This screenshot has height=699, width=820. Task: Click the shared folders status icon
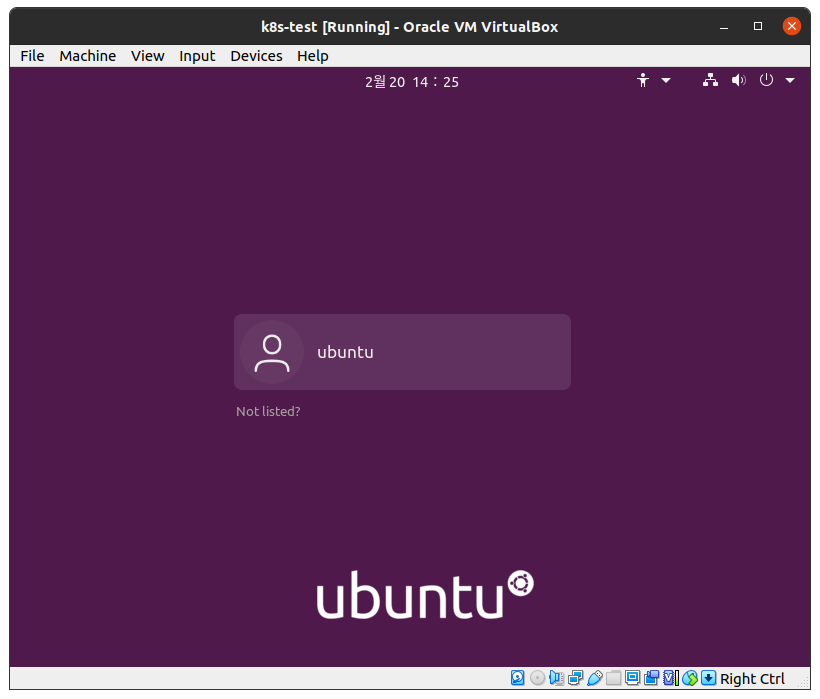tap(613, 678)
